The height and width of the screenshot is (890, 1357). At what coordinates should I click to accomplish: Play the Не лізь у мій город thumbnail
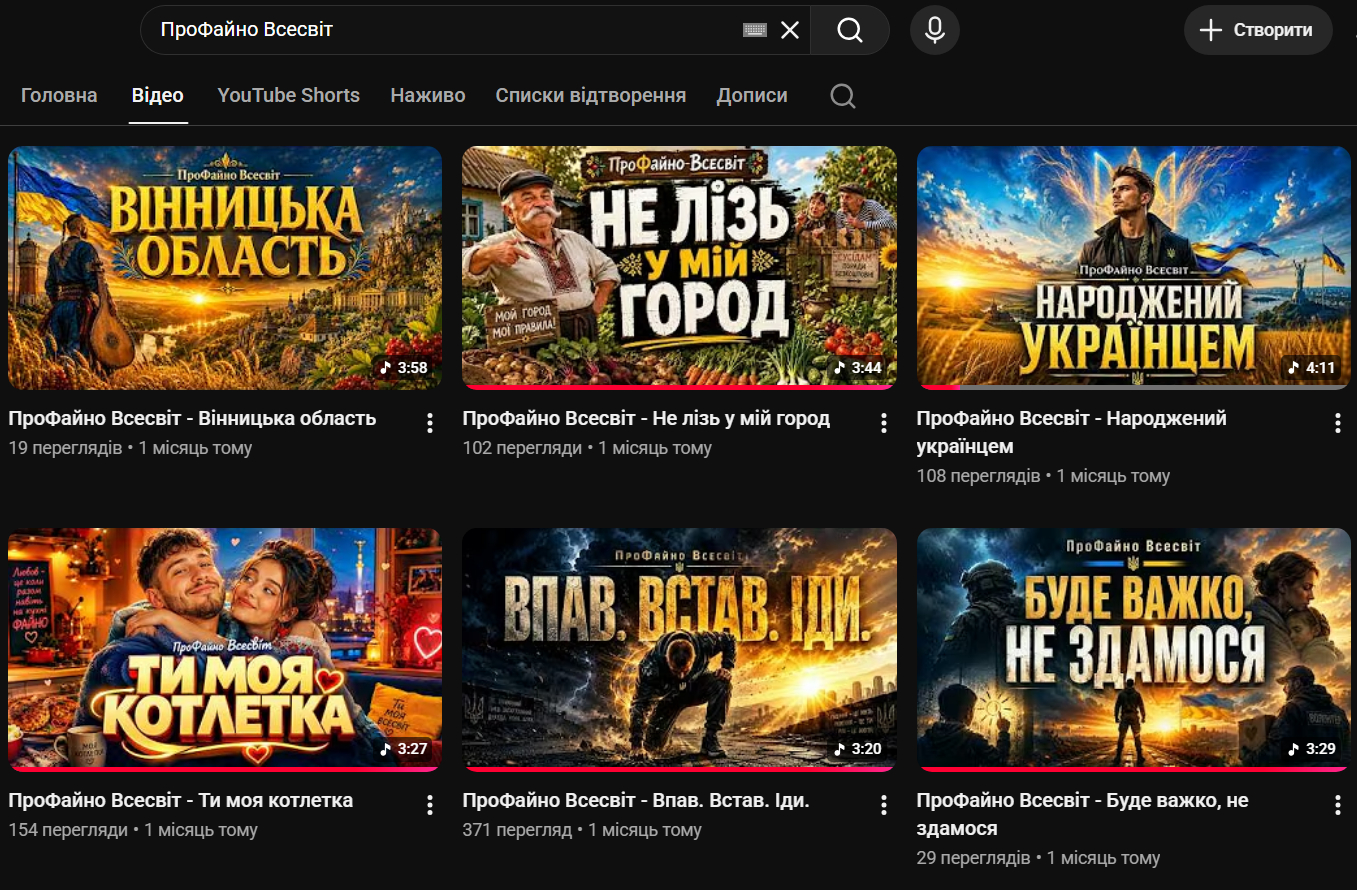pyautogui.click(x=679, y=268)
